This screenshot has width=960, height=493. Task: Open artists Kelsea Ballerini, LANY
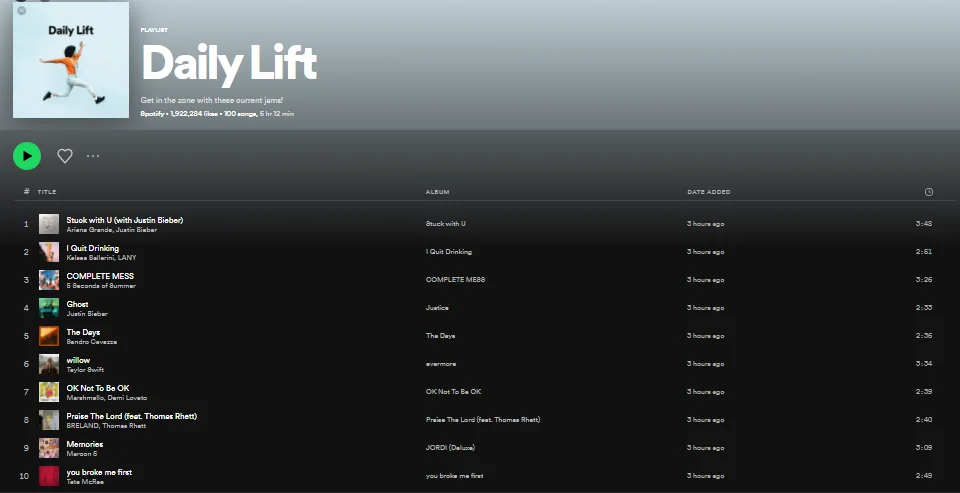click(x=101, y=258)
